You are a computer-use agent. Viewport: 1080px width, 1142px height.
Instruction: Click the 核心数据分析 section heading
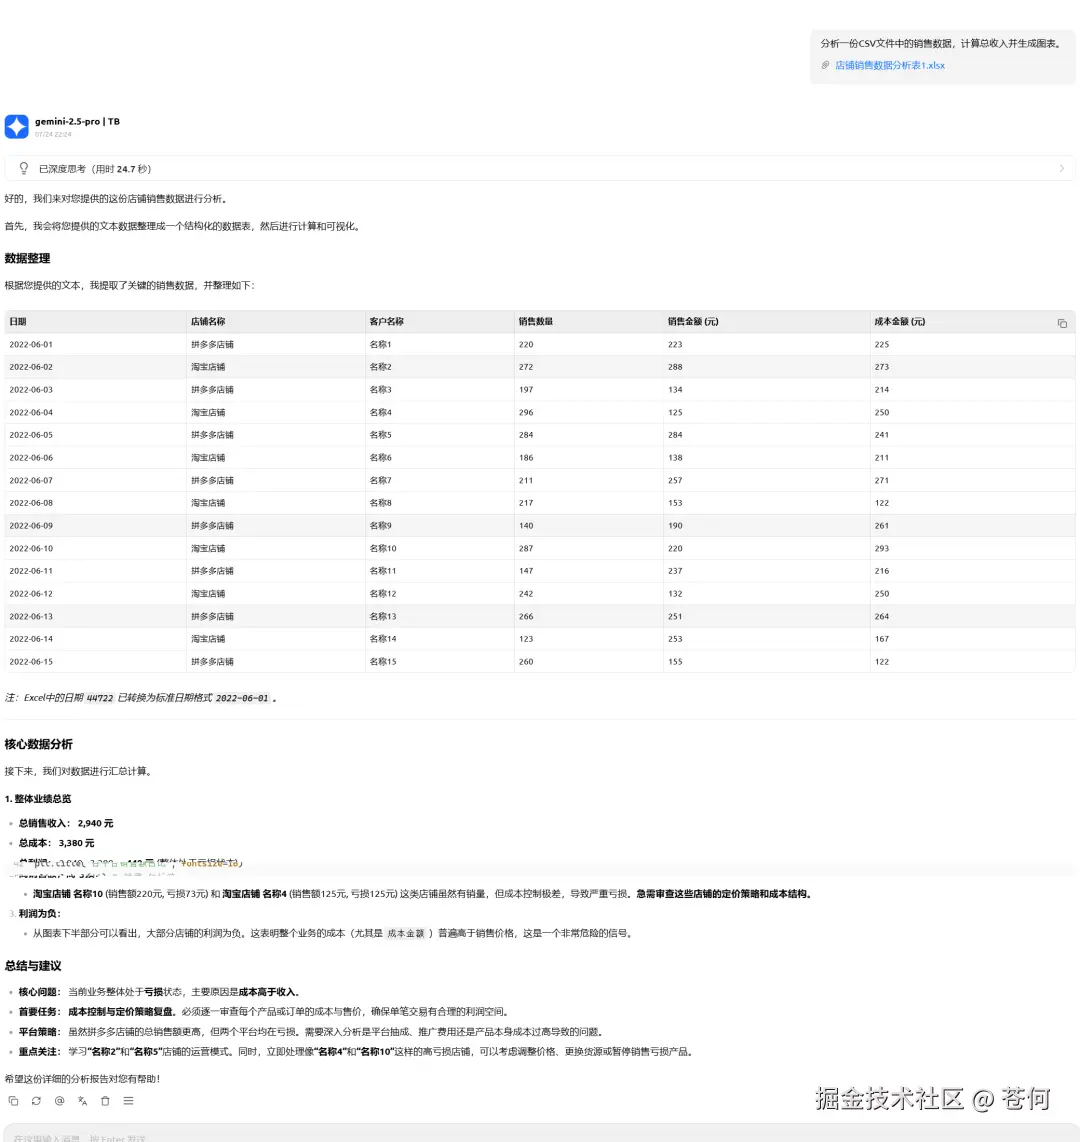[x=39, y=744]
